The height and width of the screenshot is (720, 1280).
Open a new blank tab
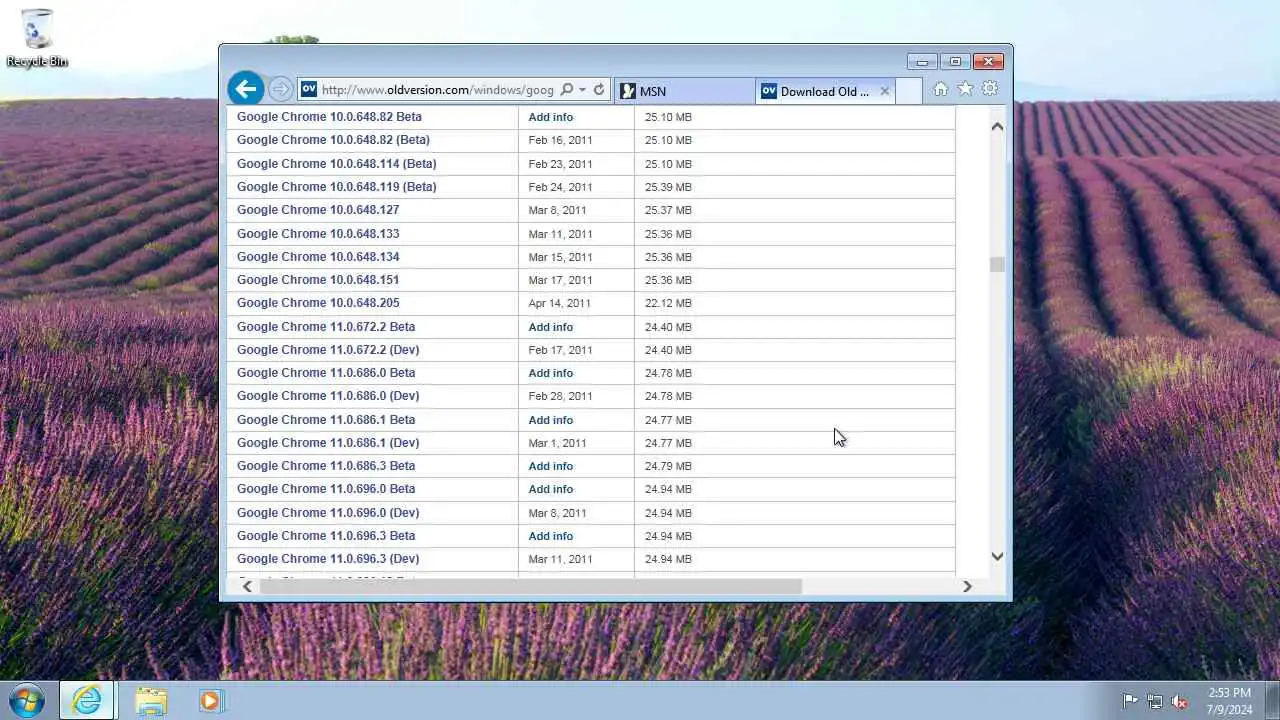click(908, 91)
